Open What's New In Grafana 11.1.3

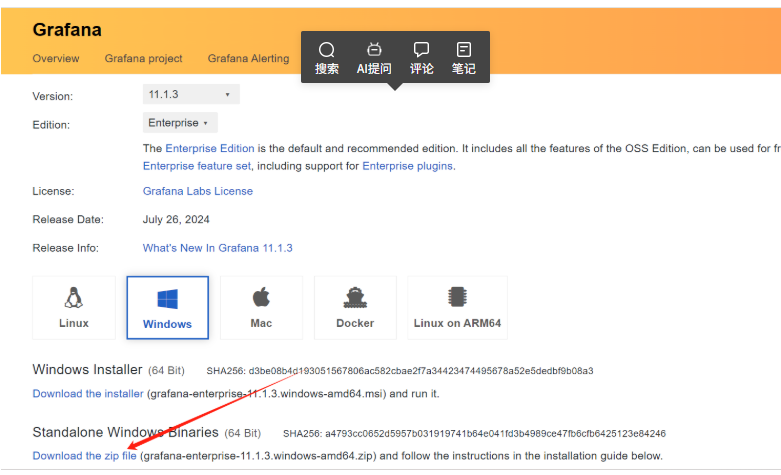click(218, 248)
